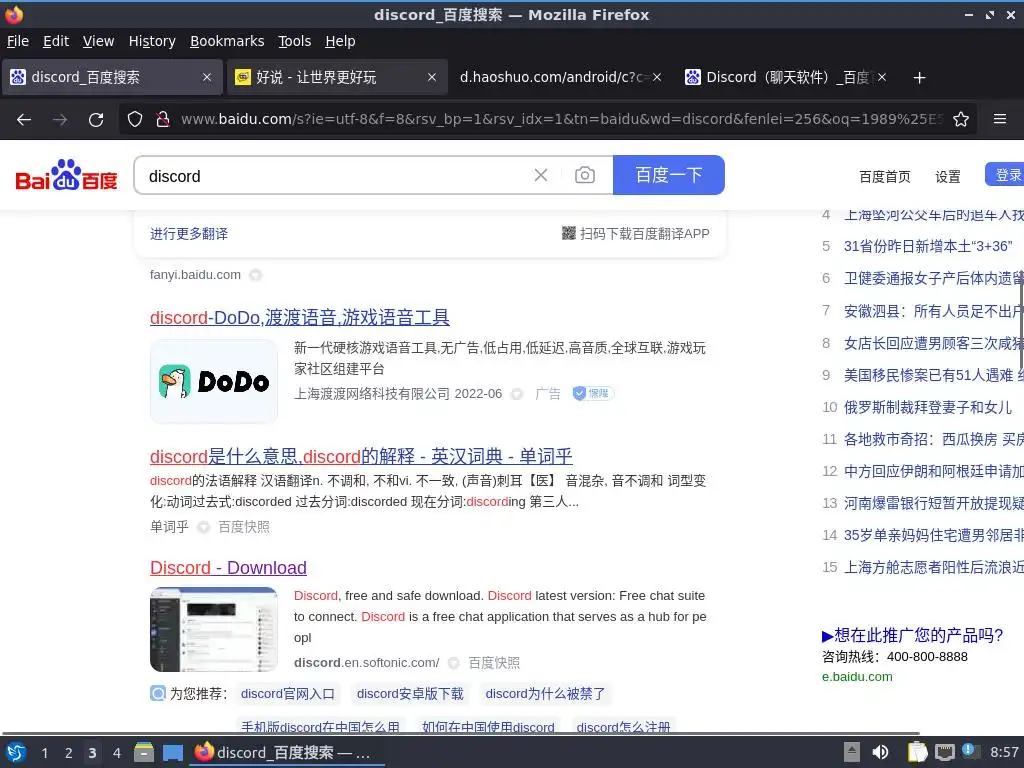Click the network monitor tray icon
1024x768 pixels.
[x=944, y=752]
